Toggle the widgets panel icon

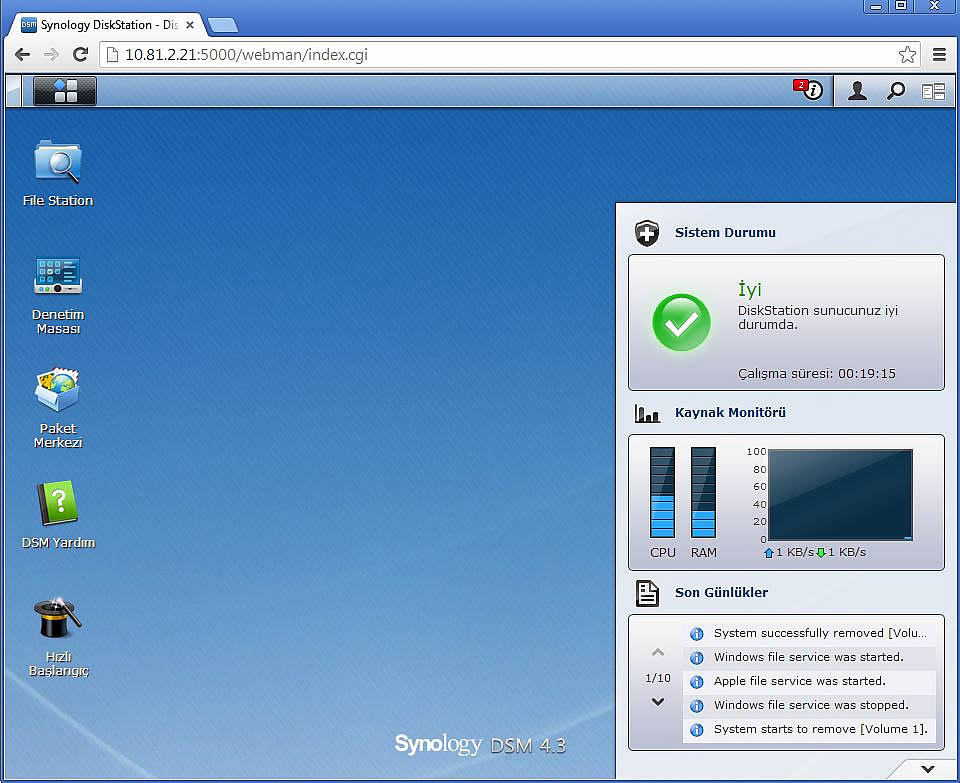click(x=933, y=91)
